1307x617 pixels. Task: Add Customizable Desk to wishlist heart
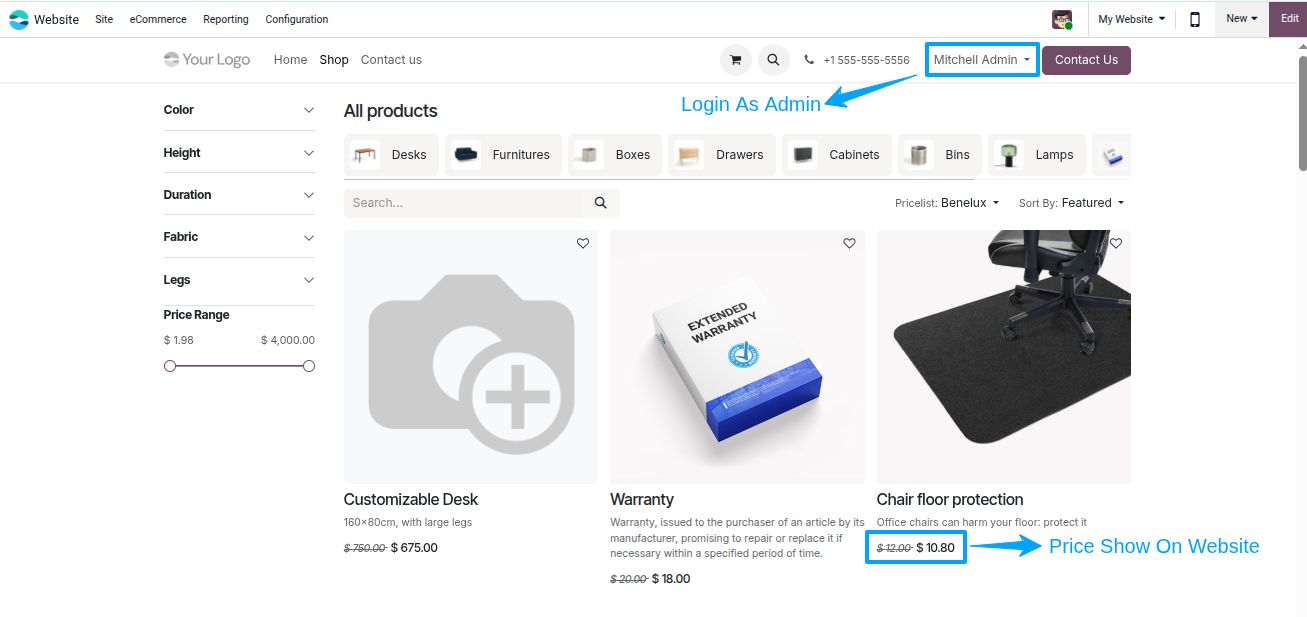(583, 243)
